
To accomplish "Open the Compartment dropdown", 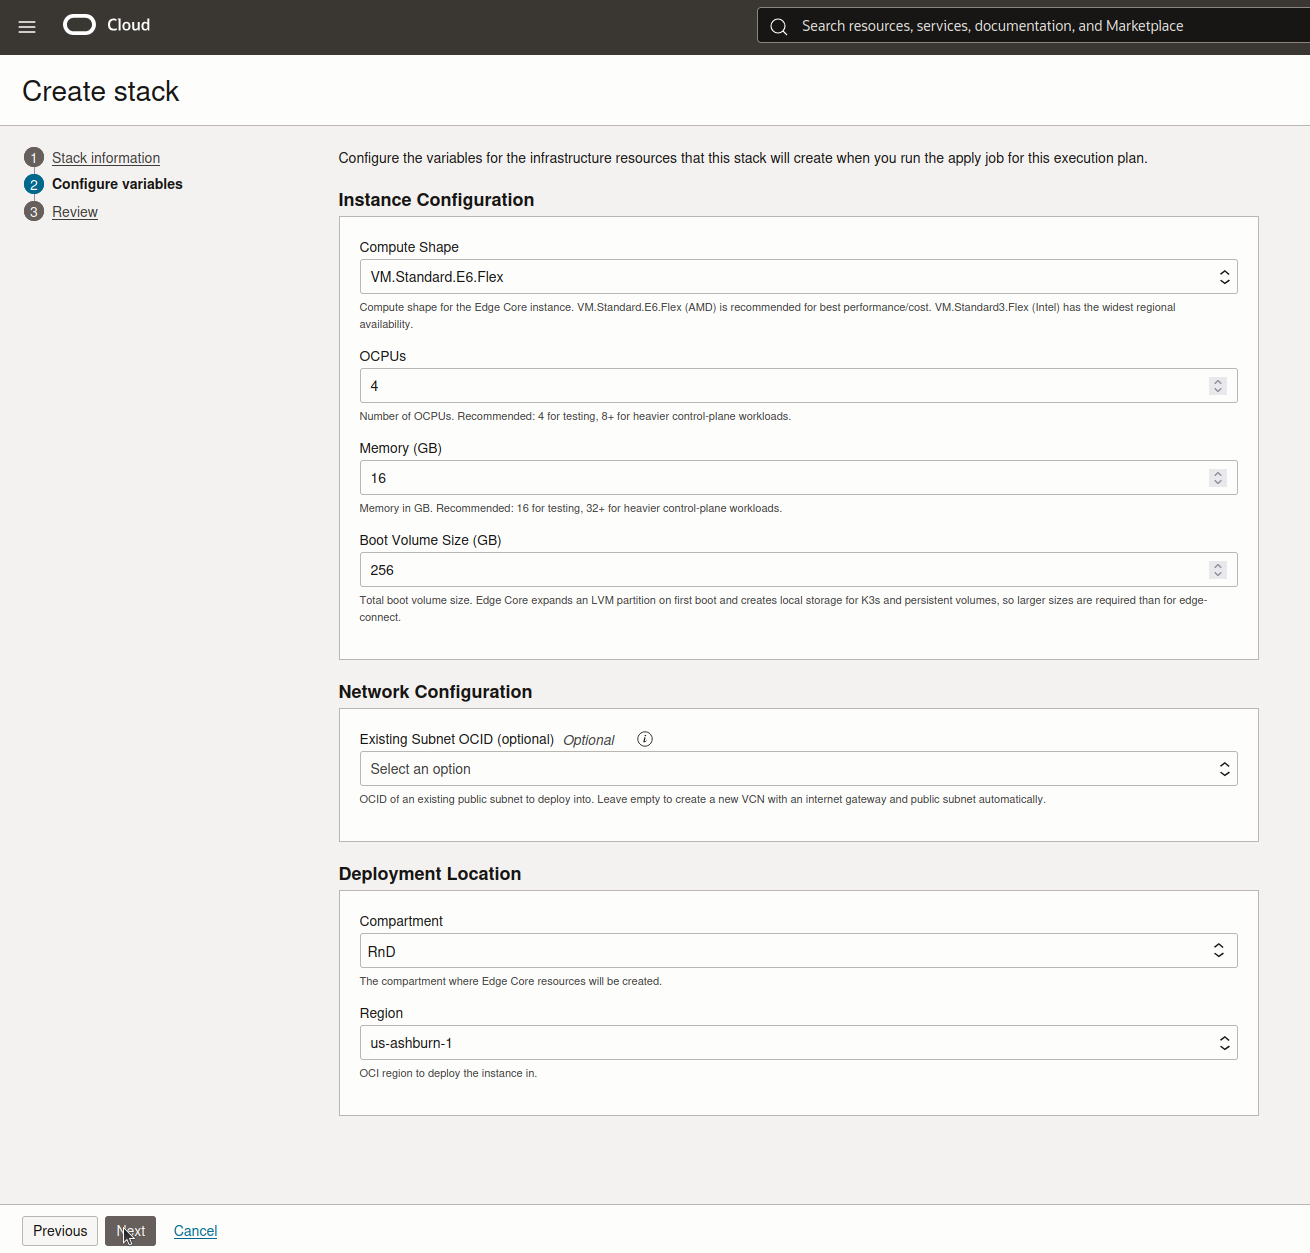I will [798, 951].
